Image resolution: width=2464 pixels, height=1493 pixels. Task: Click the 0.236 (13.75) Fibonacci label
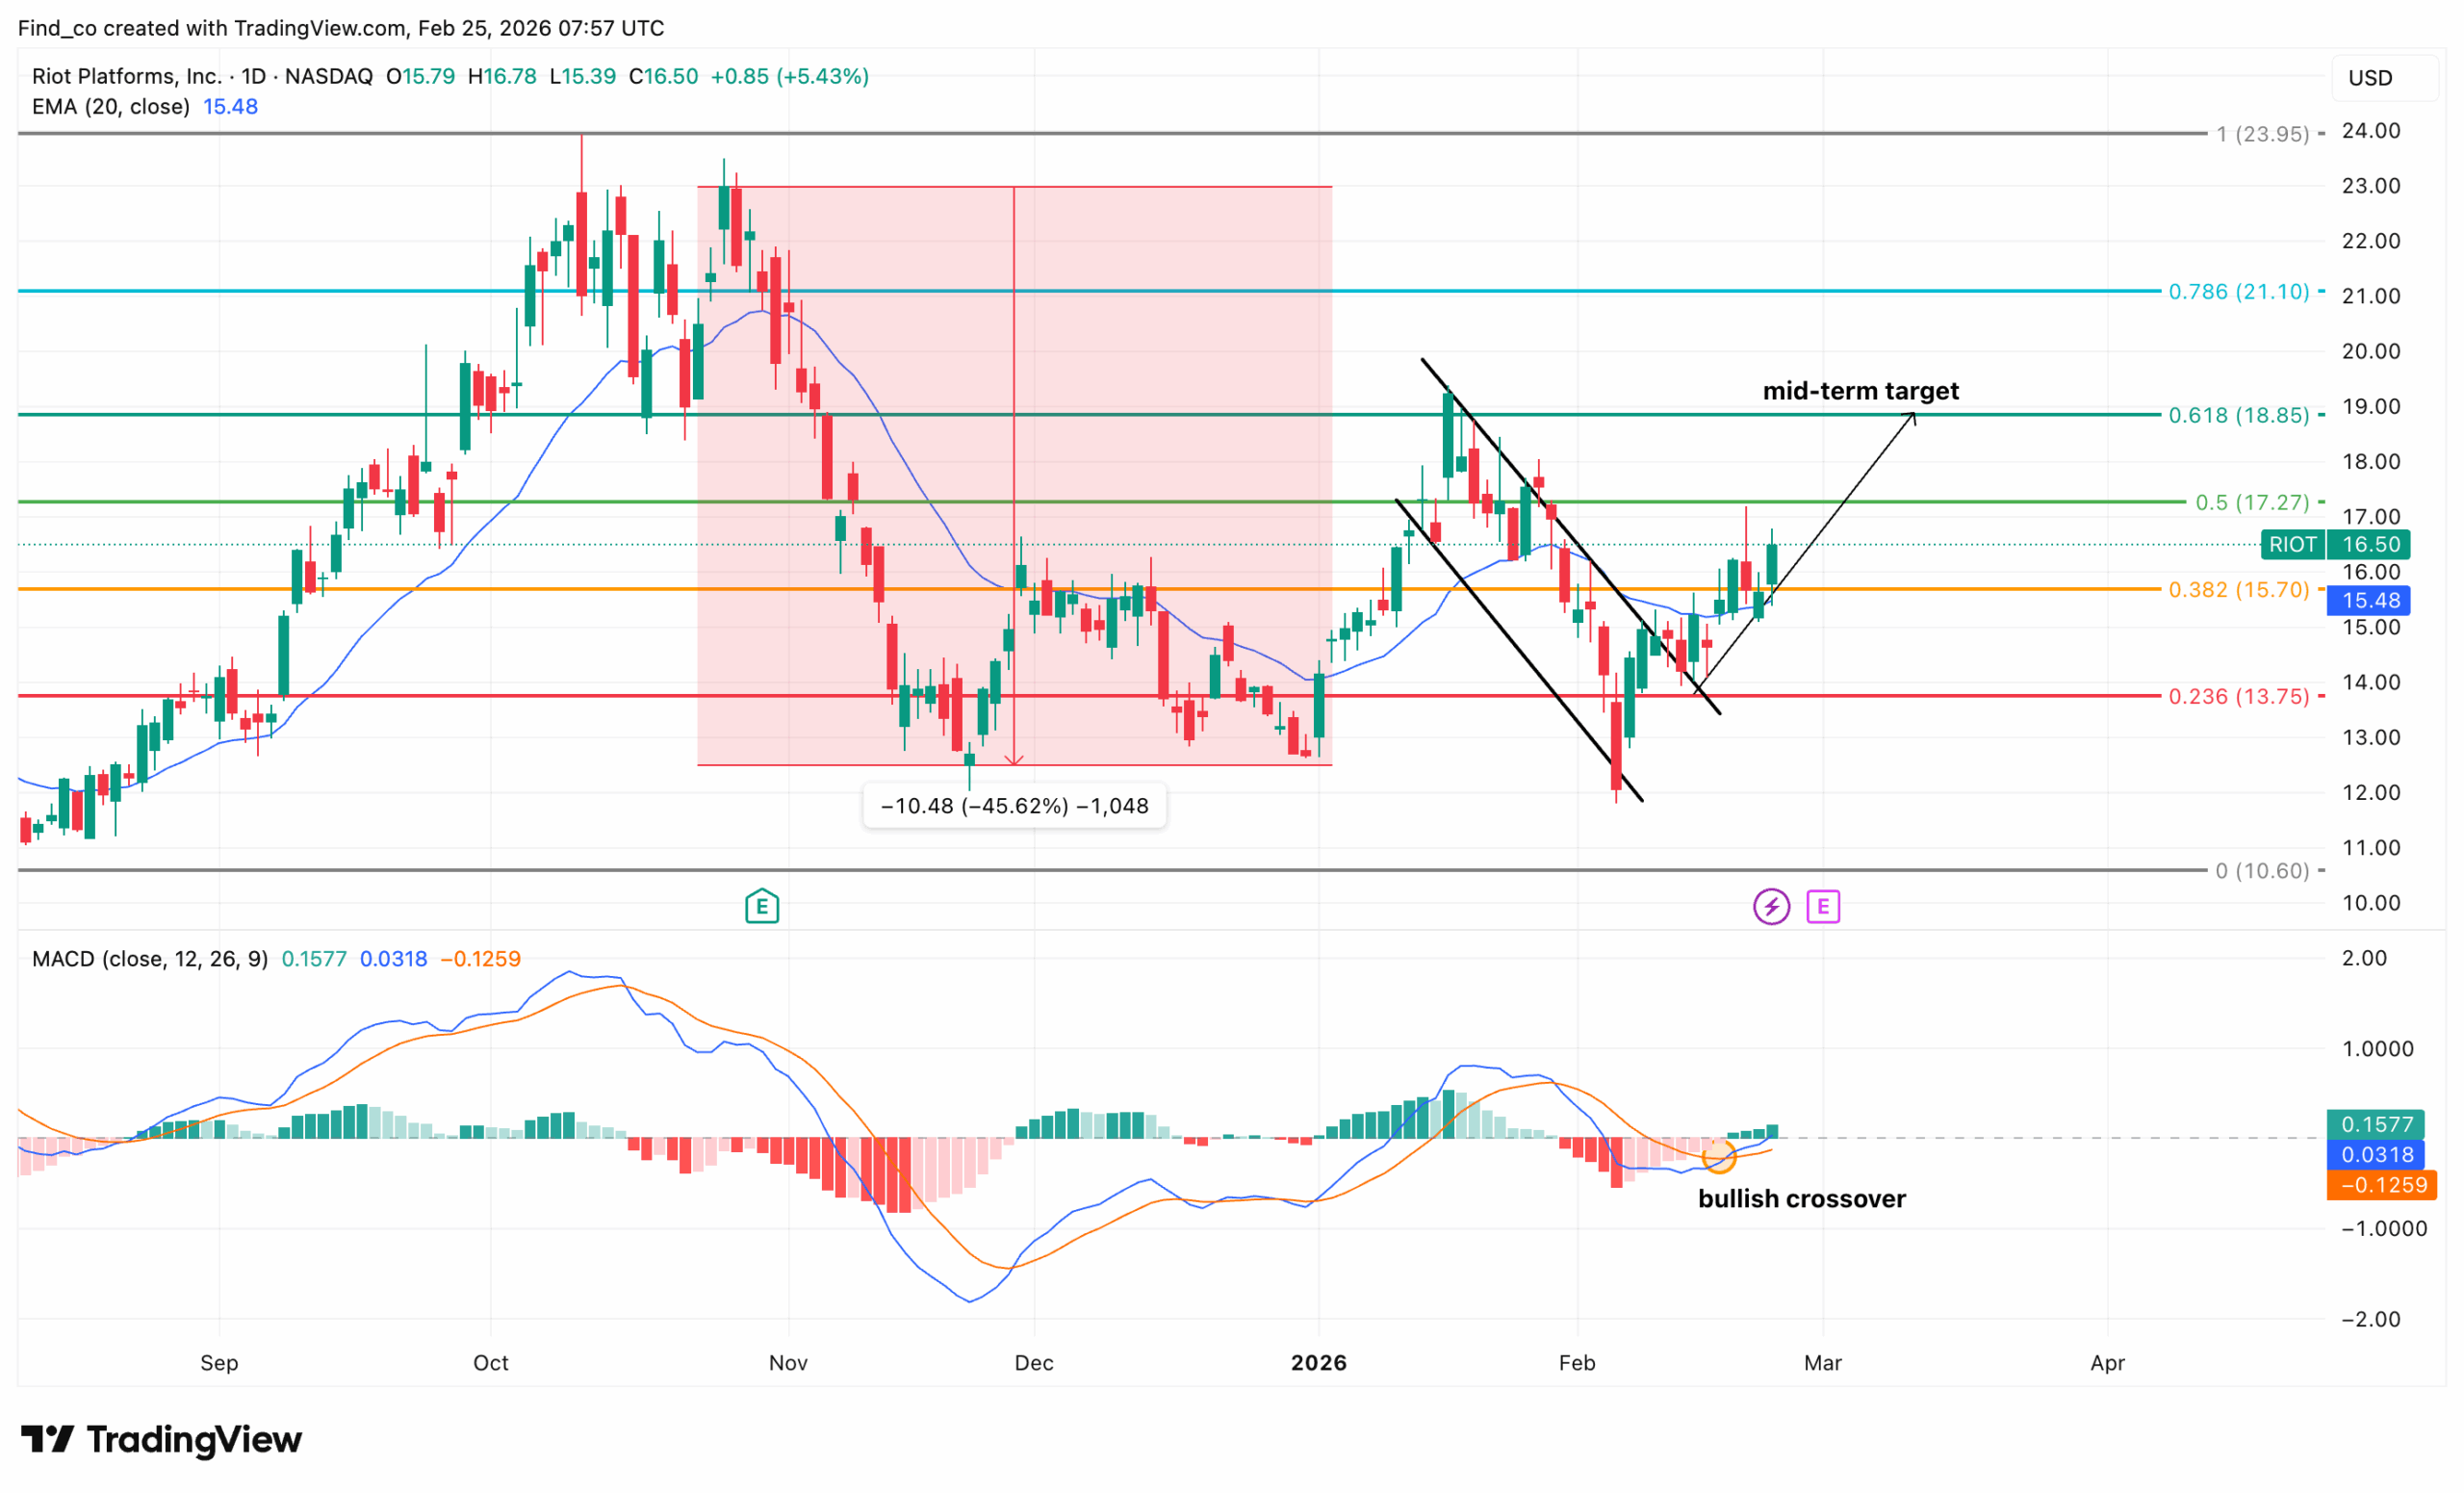[2239, 696]
